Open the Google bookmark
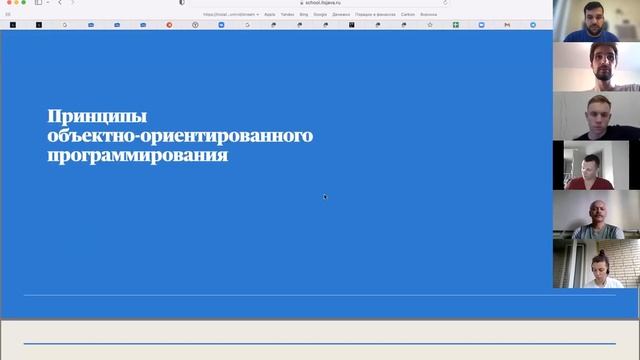This screenshot has height=360, width=640. [x=320, y=14]
